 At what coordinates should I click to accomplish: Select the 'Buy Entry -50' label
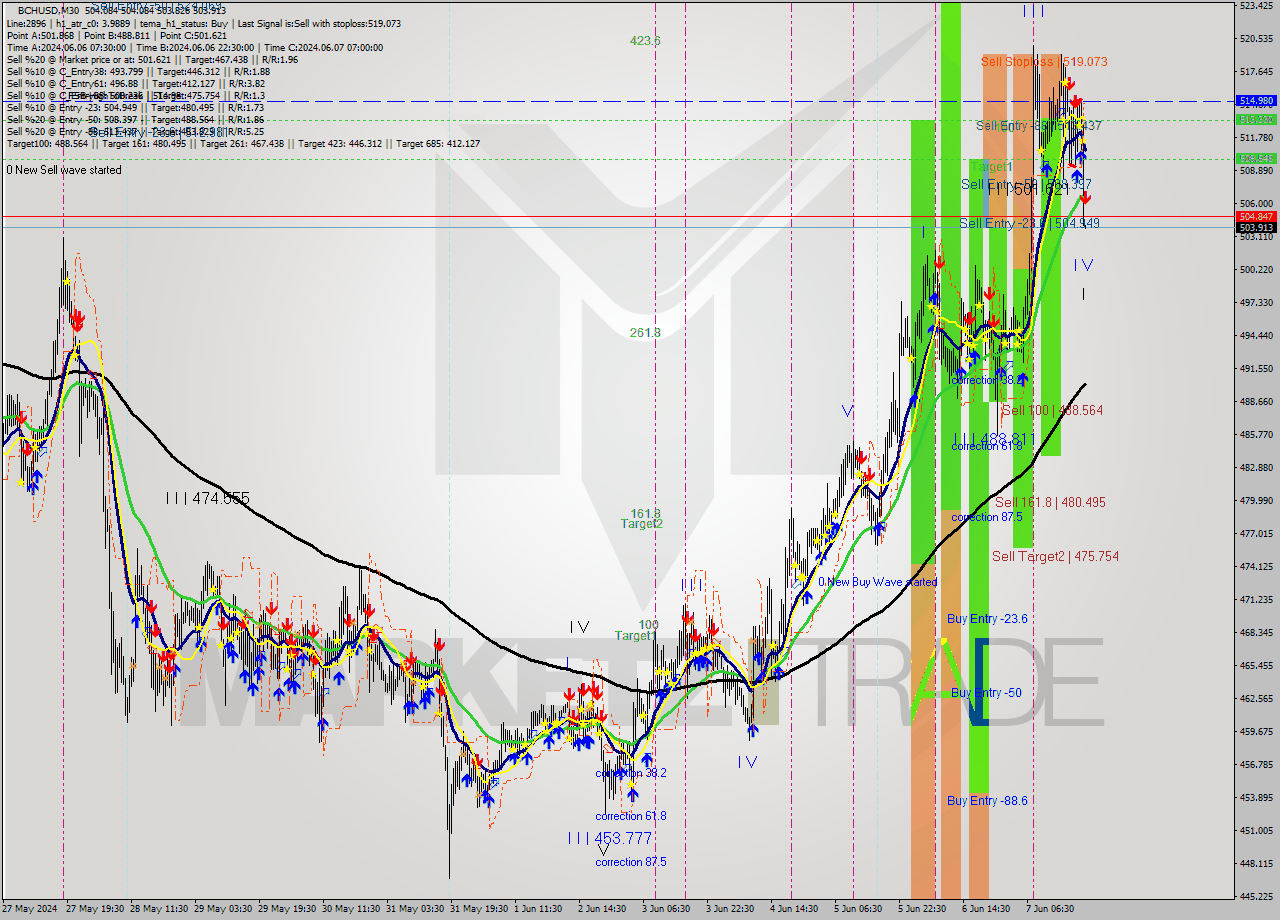(986, 693)
